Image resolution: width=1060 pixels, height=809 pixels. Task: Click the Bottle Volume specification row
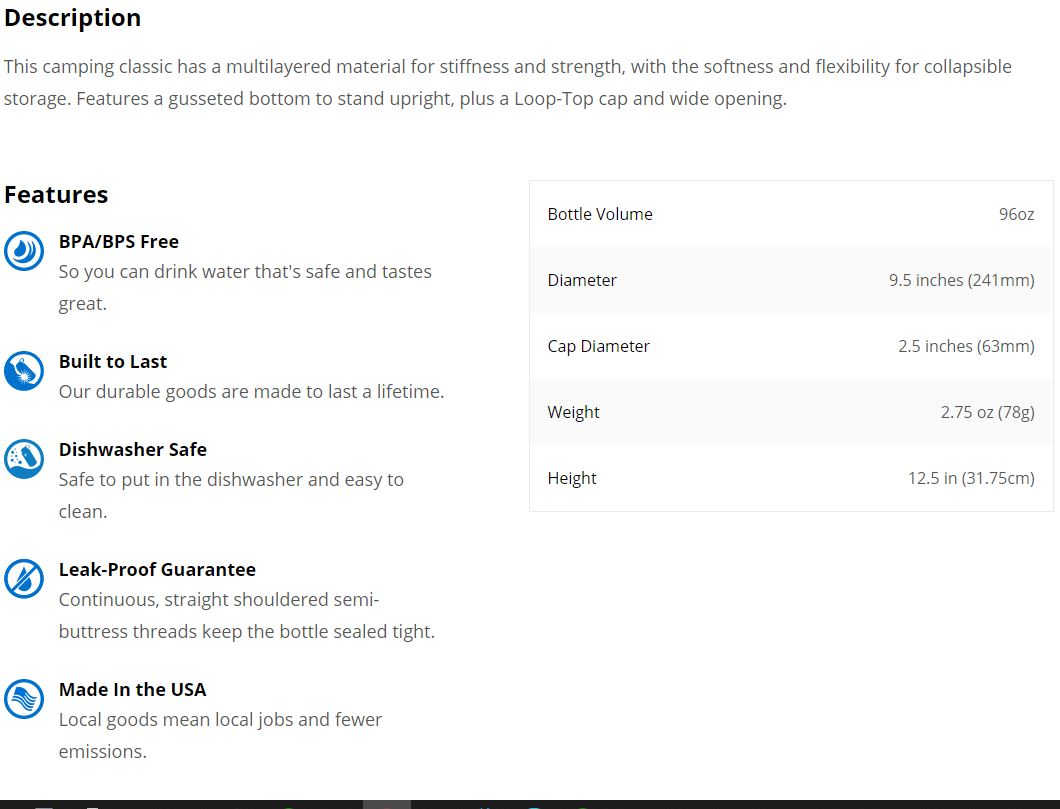(x=791, y=214)
